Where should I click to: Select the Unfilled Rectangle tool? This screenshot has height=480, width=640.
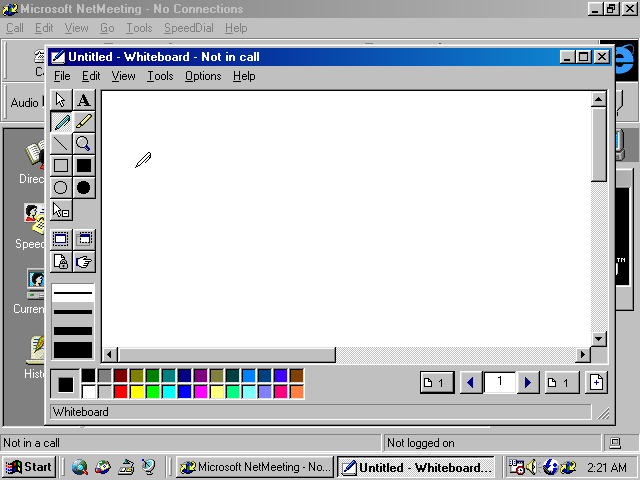[61, 166]
